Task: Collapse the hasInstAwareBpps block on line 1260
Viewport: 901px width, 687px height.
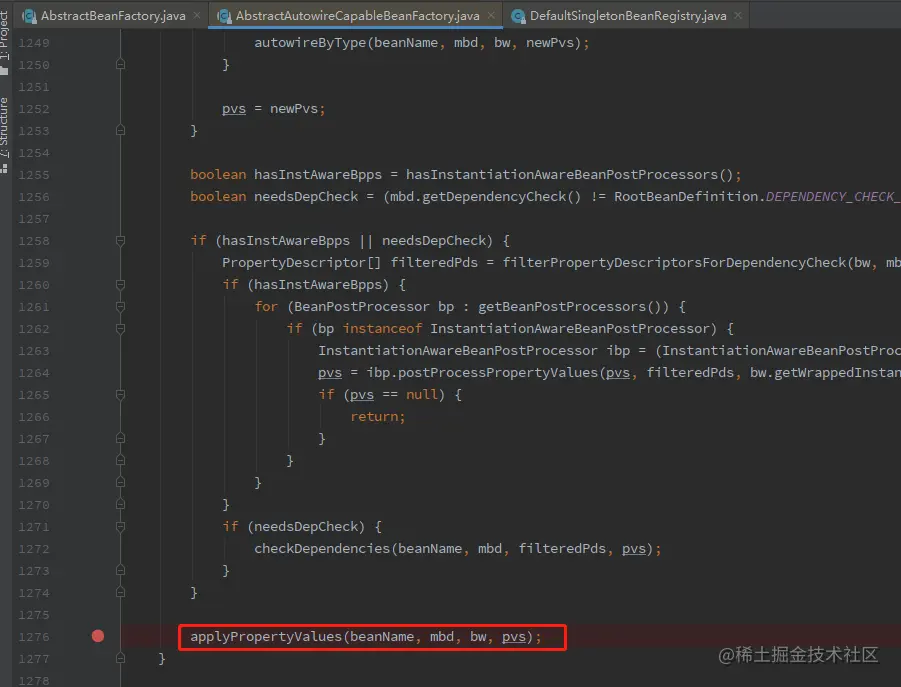Action: pyautogui.click(x=120, y=284)
